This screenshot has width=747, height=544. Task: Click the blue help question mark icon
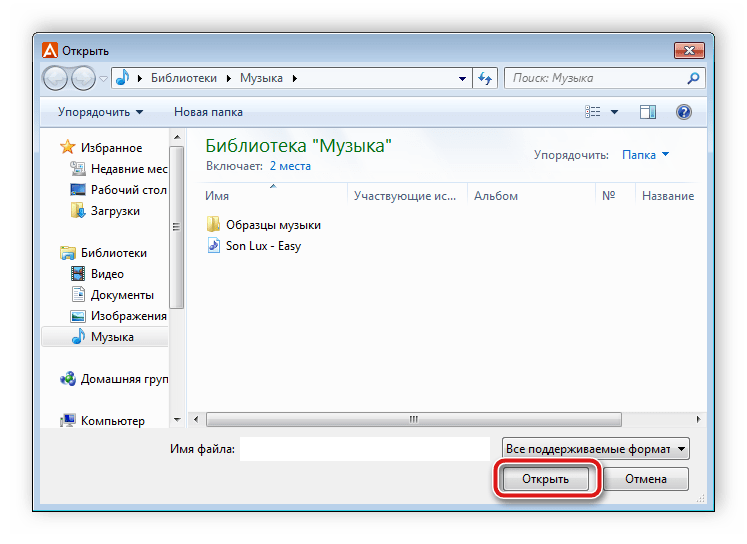684,112
